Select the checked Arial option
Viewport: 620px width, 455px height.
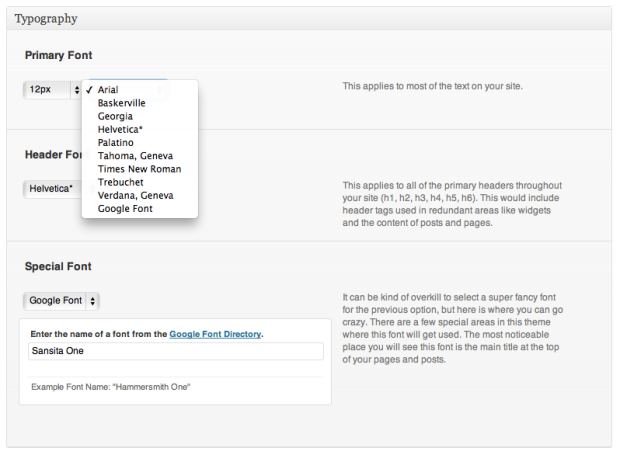108,90
